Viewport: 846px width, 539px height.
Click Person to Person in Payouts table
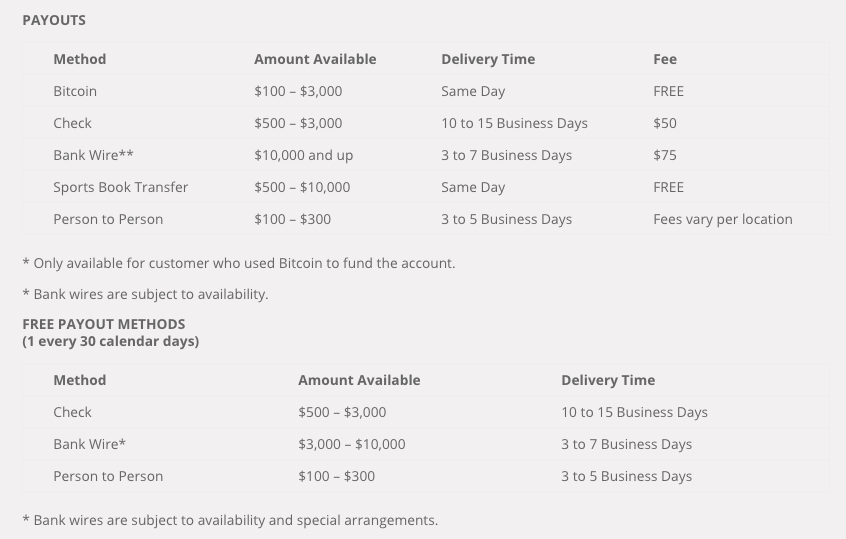point(108,220)
